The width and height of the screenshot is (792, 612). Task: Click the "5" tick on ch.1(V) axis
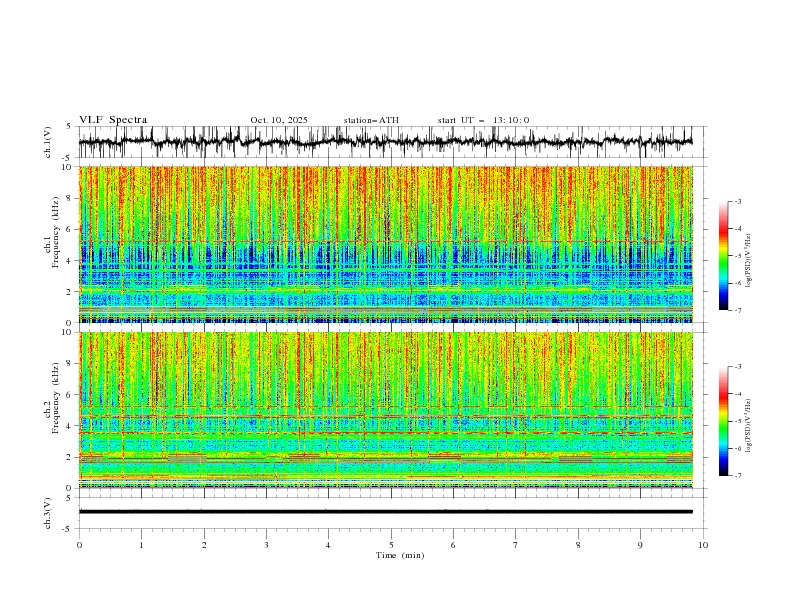pos(69,126)
